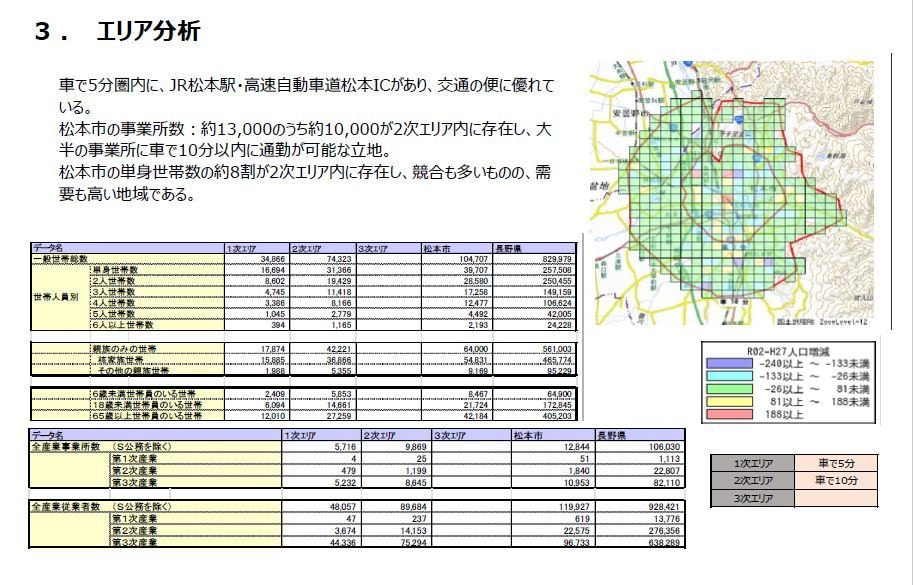This screenshot has width=913, height=585.
Task: Select the value '106,030' under 長野県
Action: 664,447
